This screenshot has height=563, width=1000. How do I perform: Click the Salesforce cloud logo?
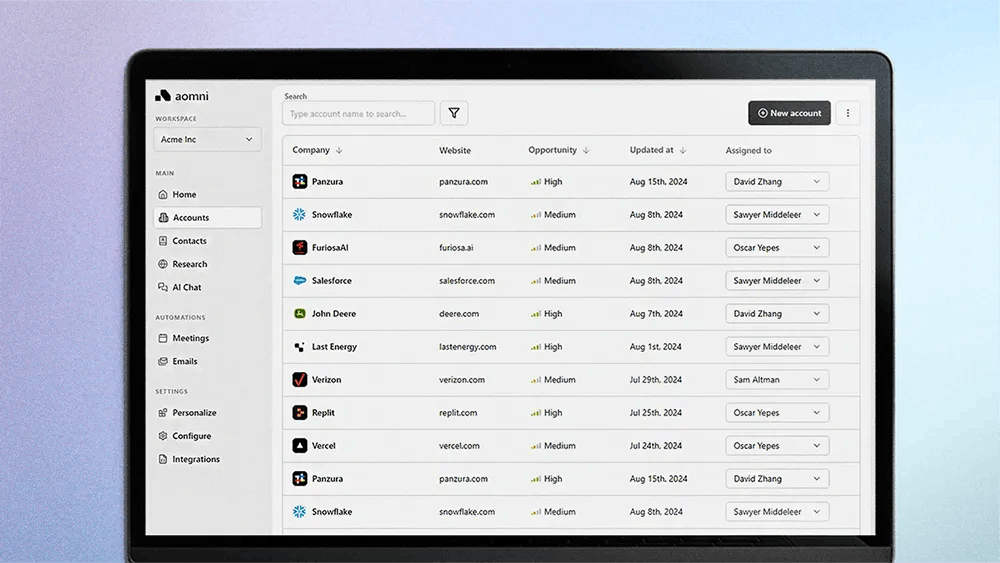point(300,281)
